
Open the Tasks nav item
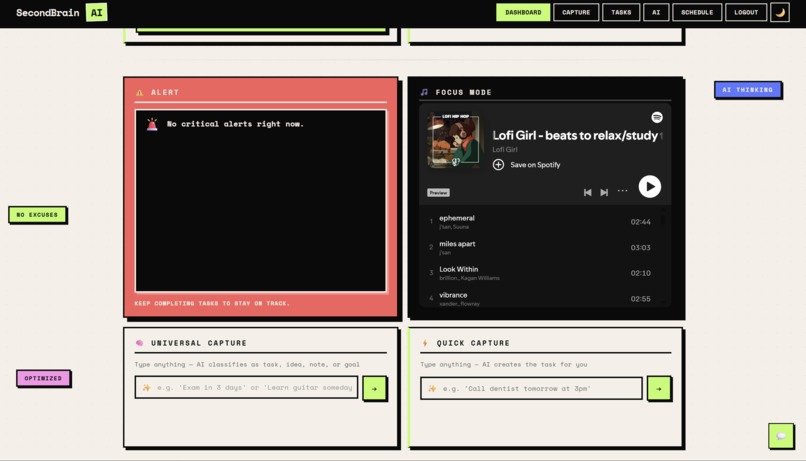point(621,12)
